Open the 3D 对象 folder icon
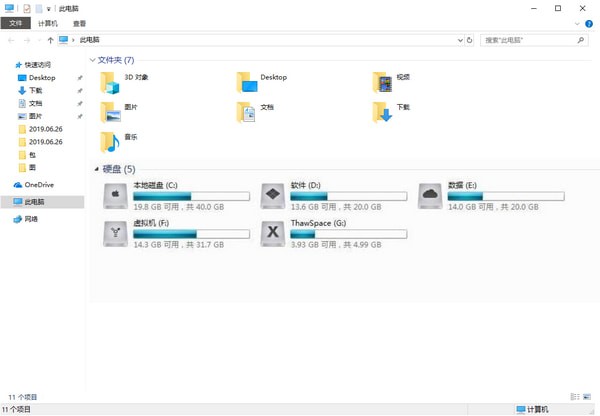The image size is (600, 416). [110, 83]
